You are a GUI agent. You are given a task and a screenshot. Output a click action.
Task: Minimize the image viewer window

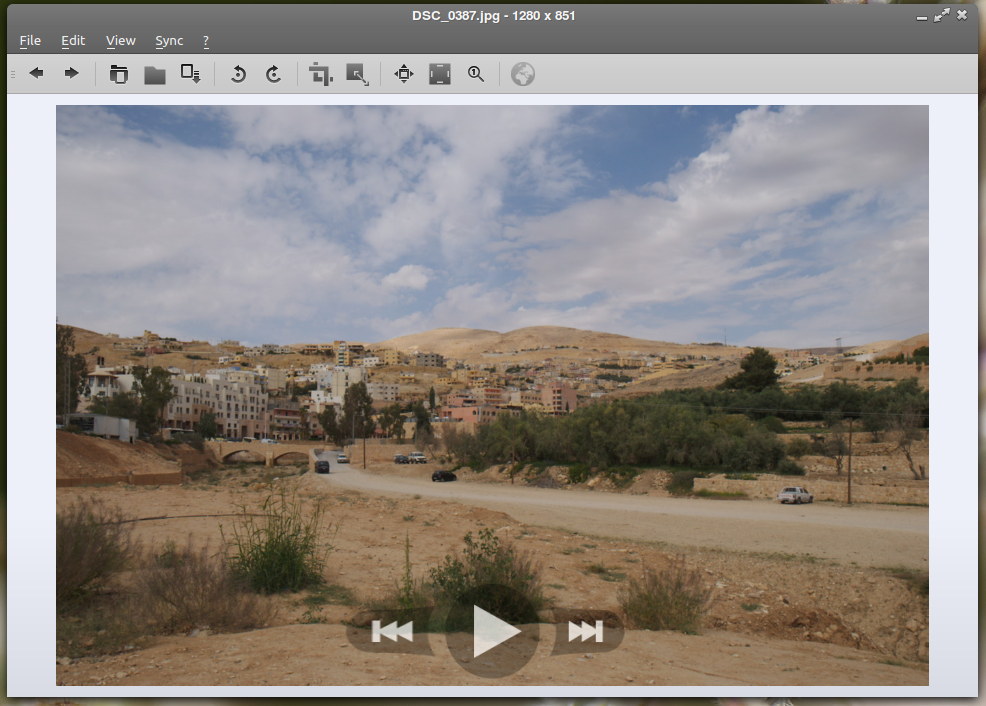coord(922,18)
